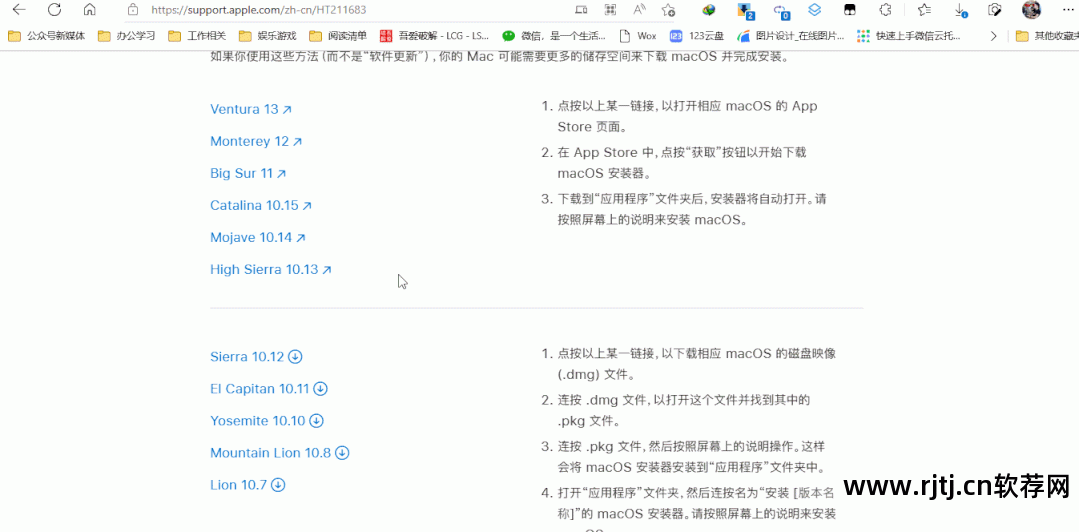Download Lion 10.7 disk image
The height and width of the screenshot is (532, 1079).
[248, 485]
